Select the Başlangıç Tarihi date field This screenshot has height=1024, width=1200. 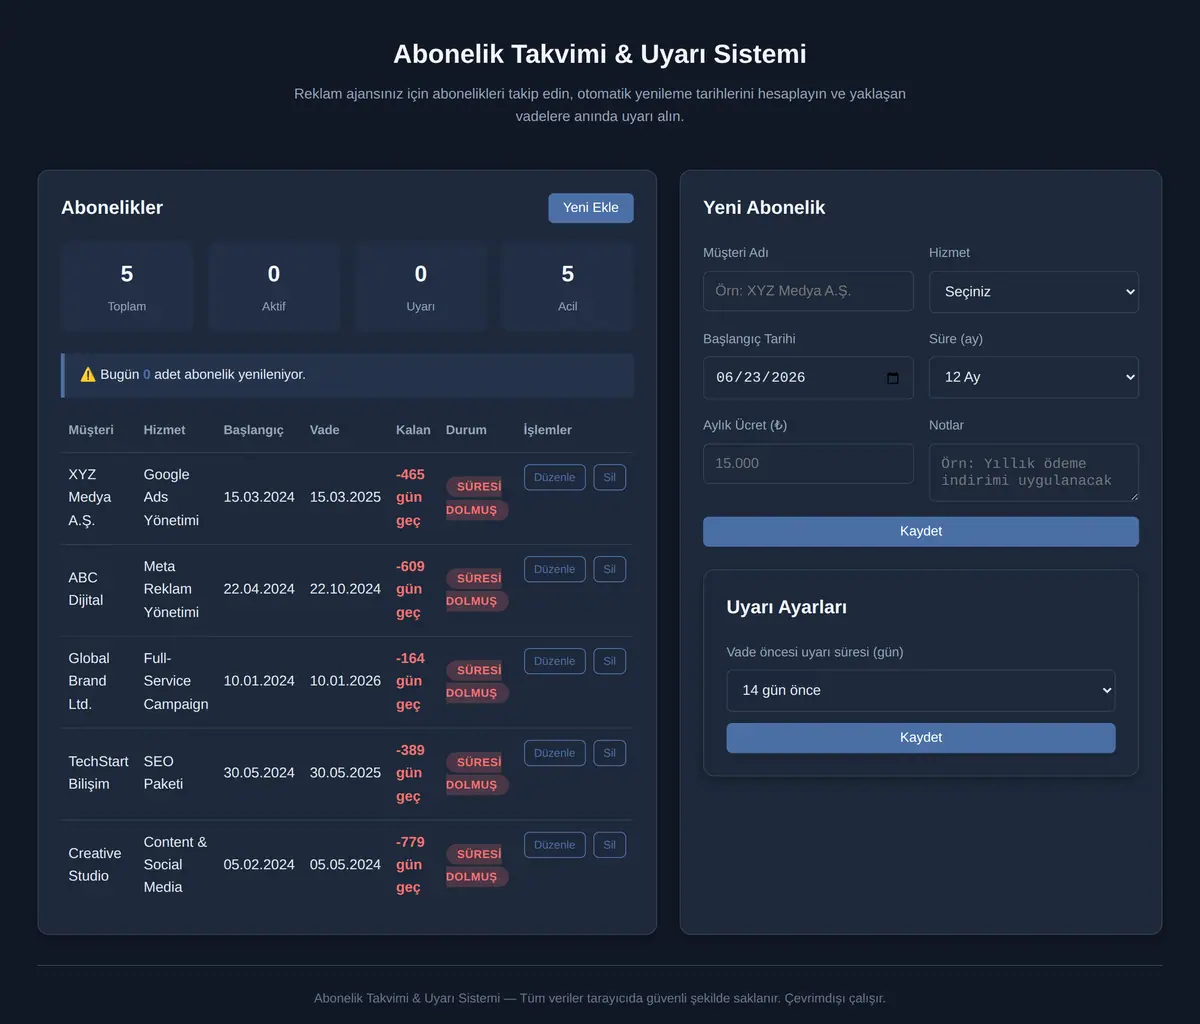808,378
